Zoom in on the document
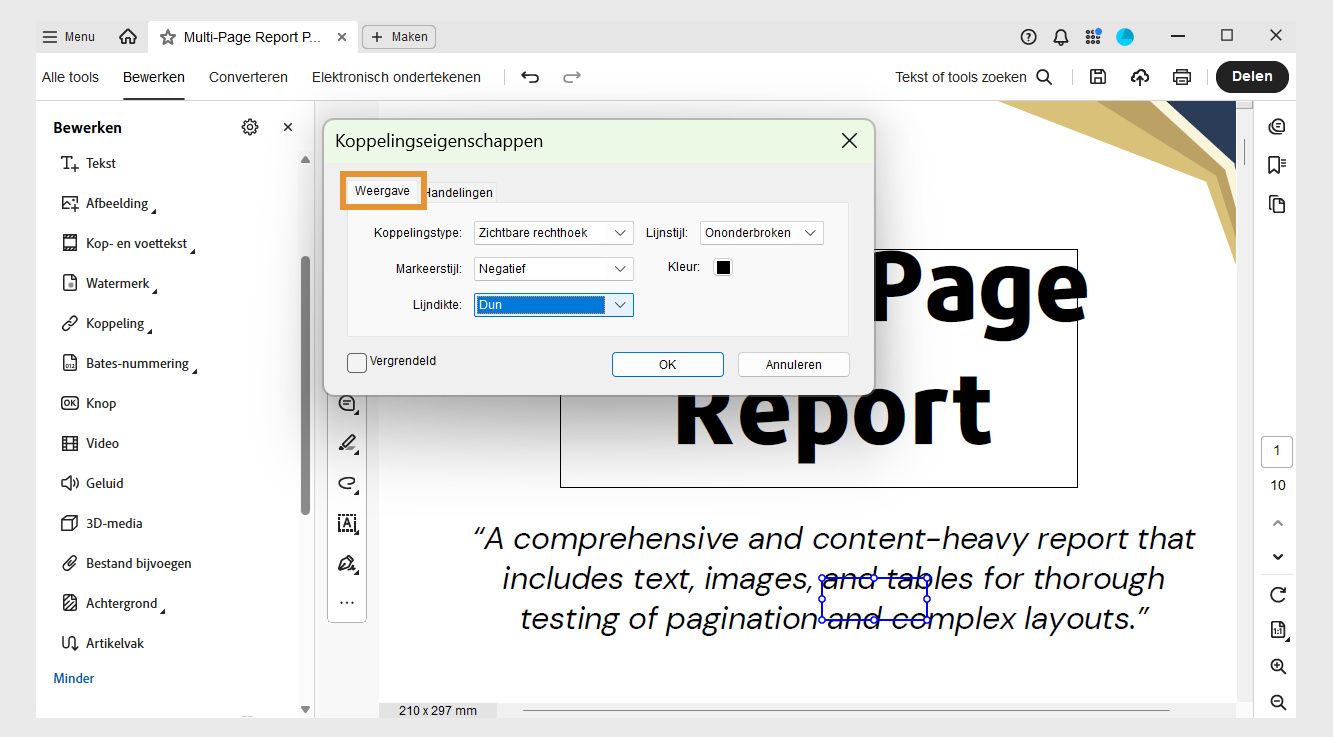1333x737 pixels. [x=1278, y=667]
